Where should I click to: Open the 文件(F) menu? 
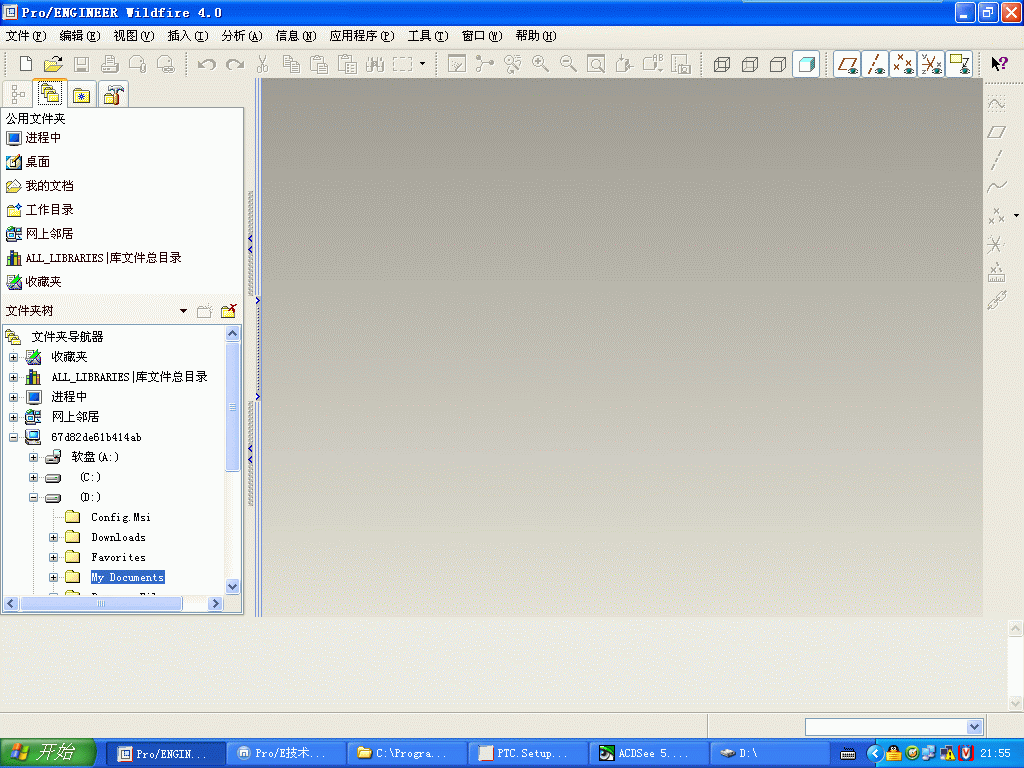pos(26,36)
